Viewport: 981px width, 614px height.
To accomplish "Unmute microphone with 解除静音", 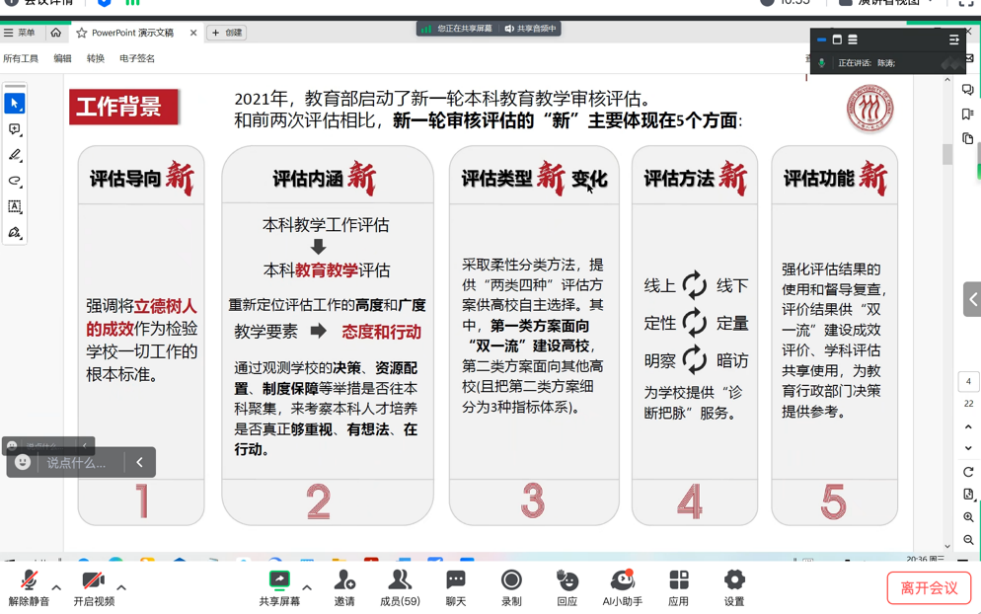I will tap(29, 587).
